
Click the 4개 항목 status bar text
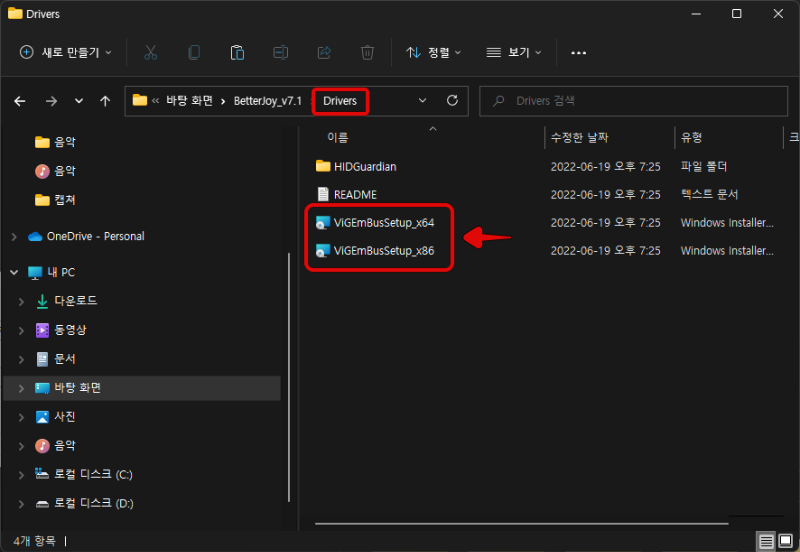click(x=35, y=541)
